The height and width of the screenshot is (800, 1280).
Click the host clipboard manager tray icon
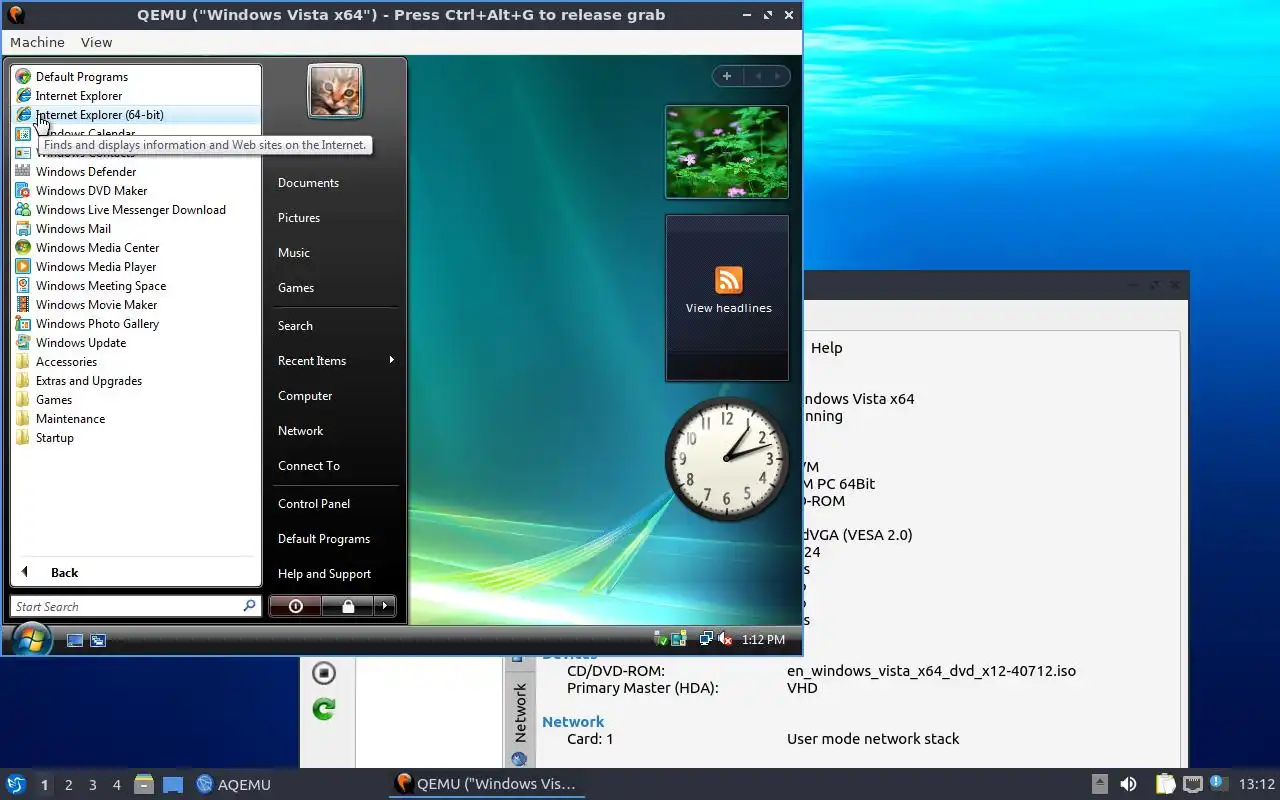1165,784
